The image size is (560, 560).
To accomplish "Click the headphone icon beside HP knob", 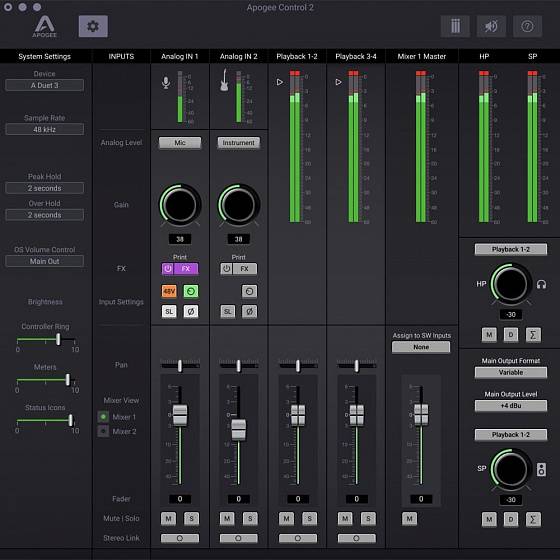I will [x=541, y=284].
